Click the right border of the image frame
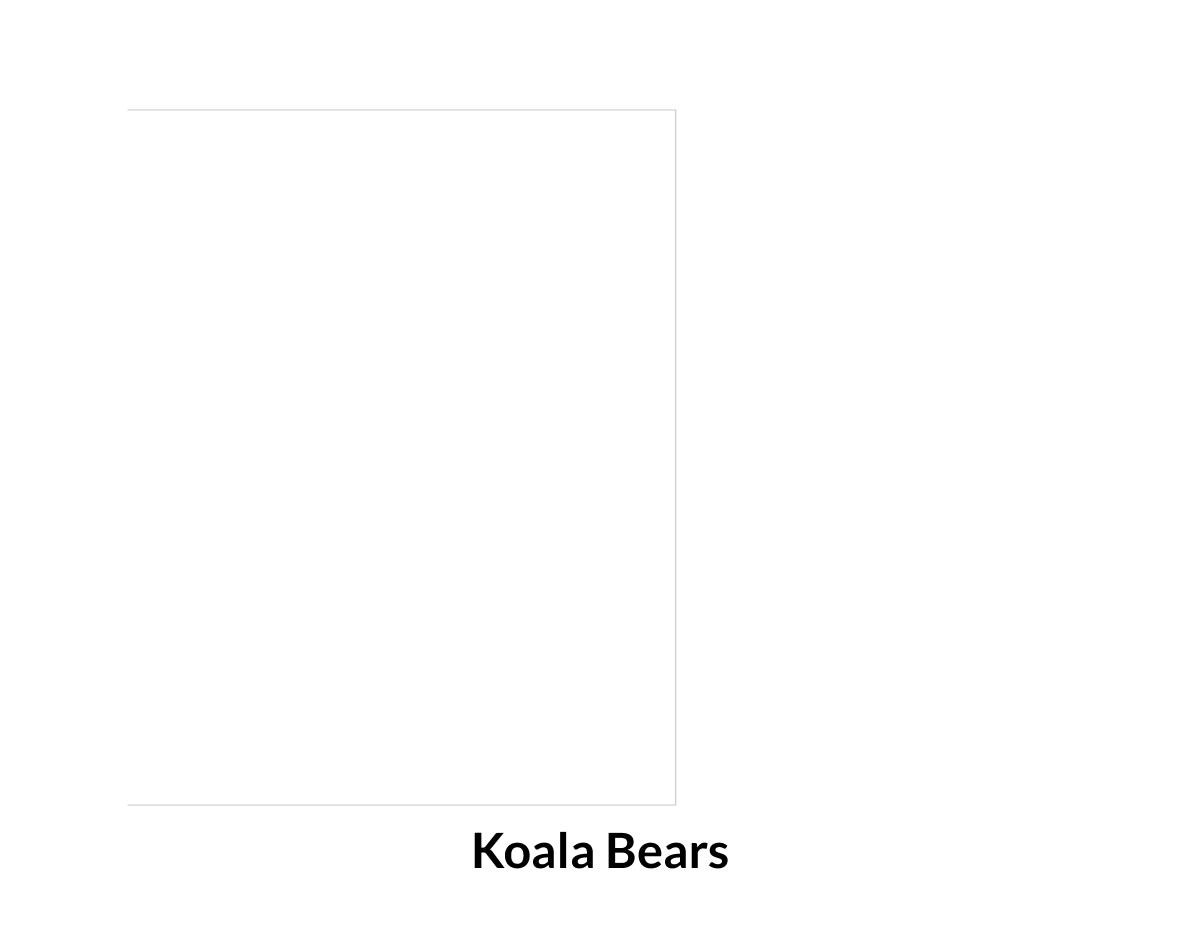This screenshot has height=934, width=1200. (x=676, y=457)
